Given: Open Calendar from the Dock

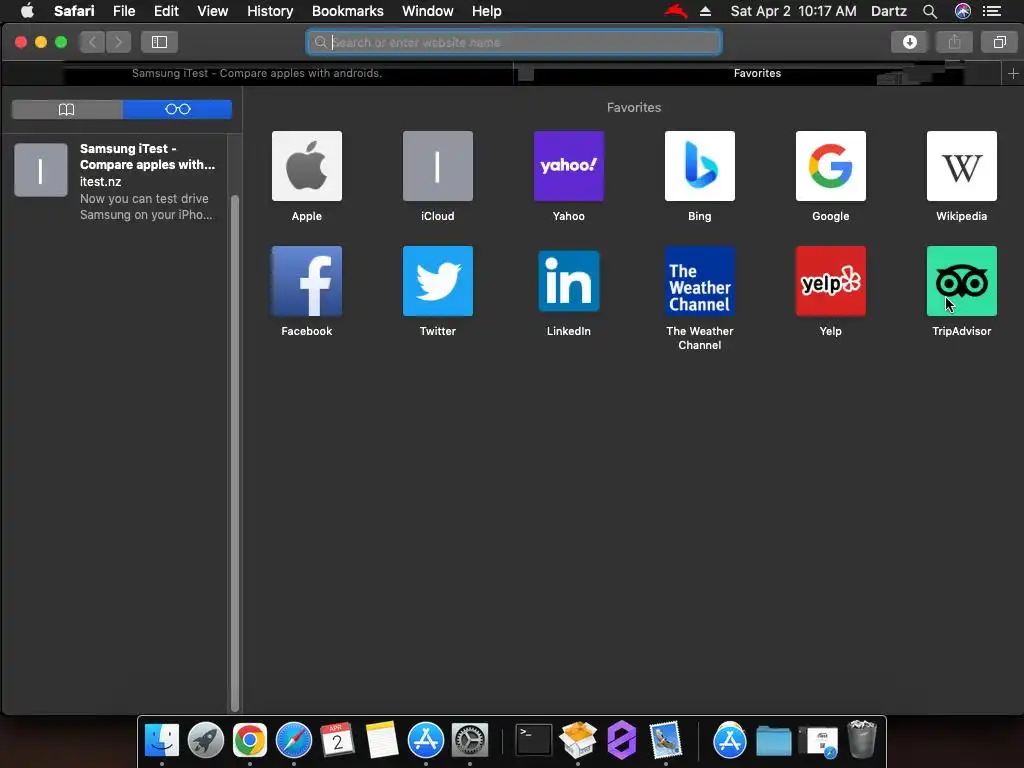Looking at the screenshot, I should point(337,741).
